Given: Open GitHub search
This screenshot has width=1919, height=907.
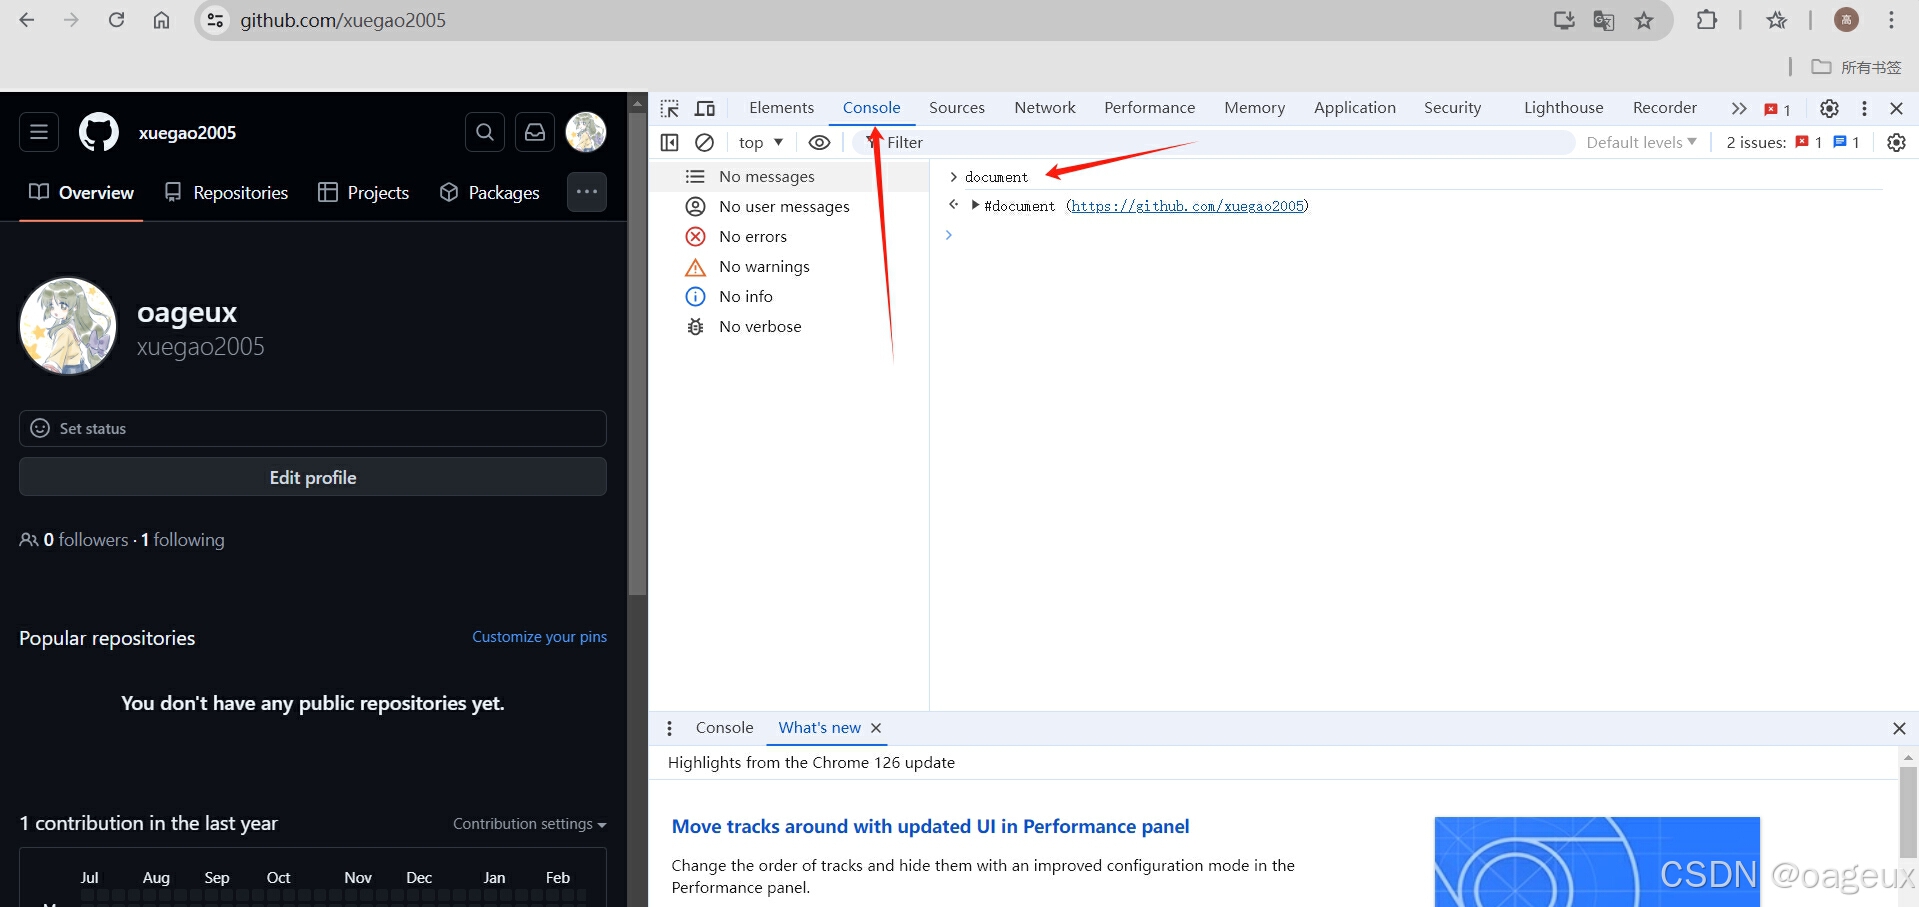Looking at the screenshot, I should (x=485, y=132).
